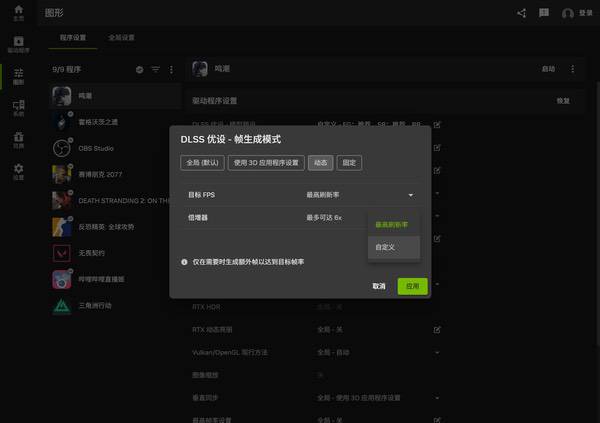This screenshot has width=600, height=423.
Task: Expand the Vulkan/OpenGL 现行方法 dropdown
Action: pos(437,353)
